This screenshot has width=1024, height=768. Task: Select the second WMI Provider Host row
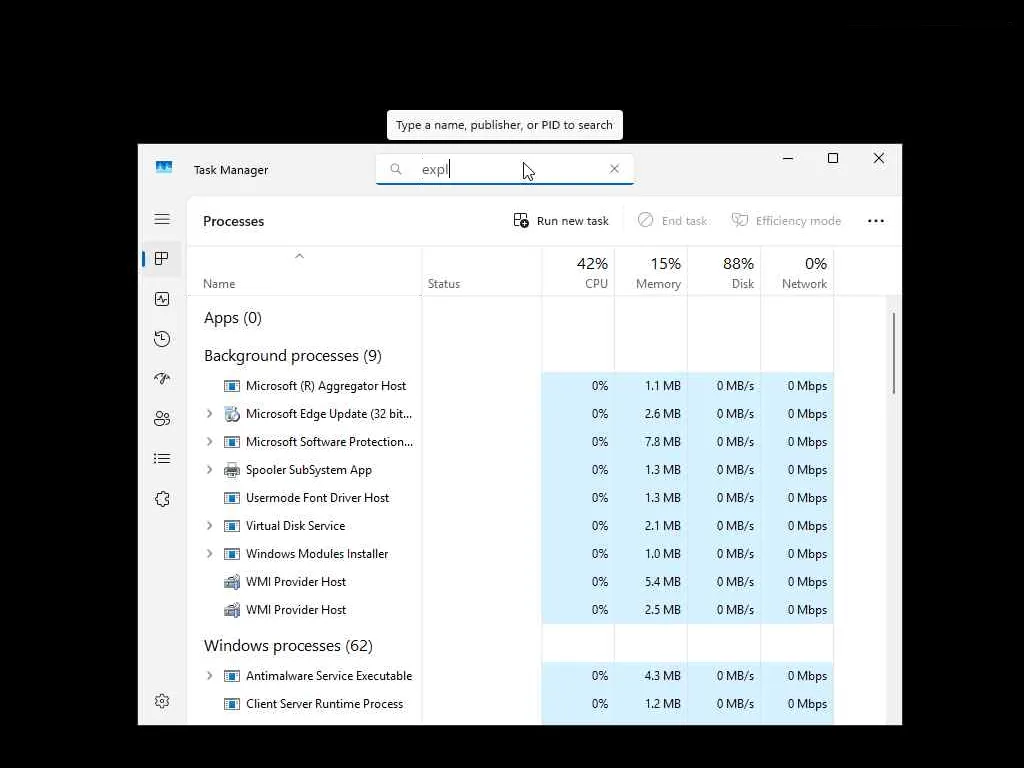pos(510,610)
